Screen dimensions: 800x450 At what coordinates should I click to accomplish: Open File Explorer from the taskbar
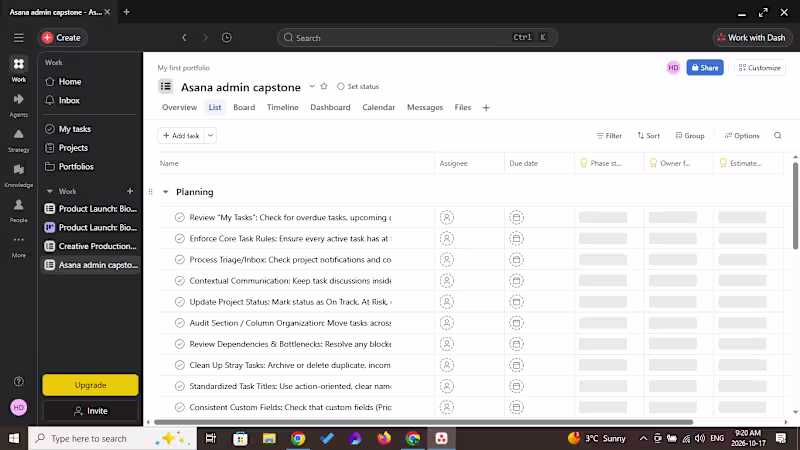click(269, 438)
